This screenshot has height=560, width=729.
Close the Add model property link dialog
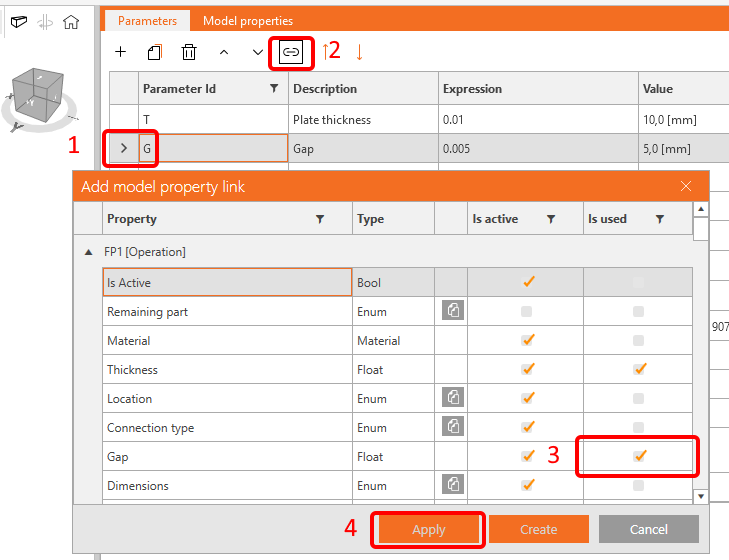pos(686,186)
